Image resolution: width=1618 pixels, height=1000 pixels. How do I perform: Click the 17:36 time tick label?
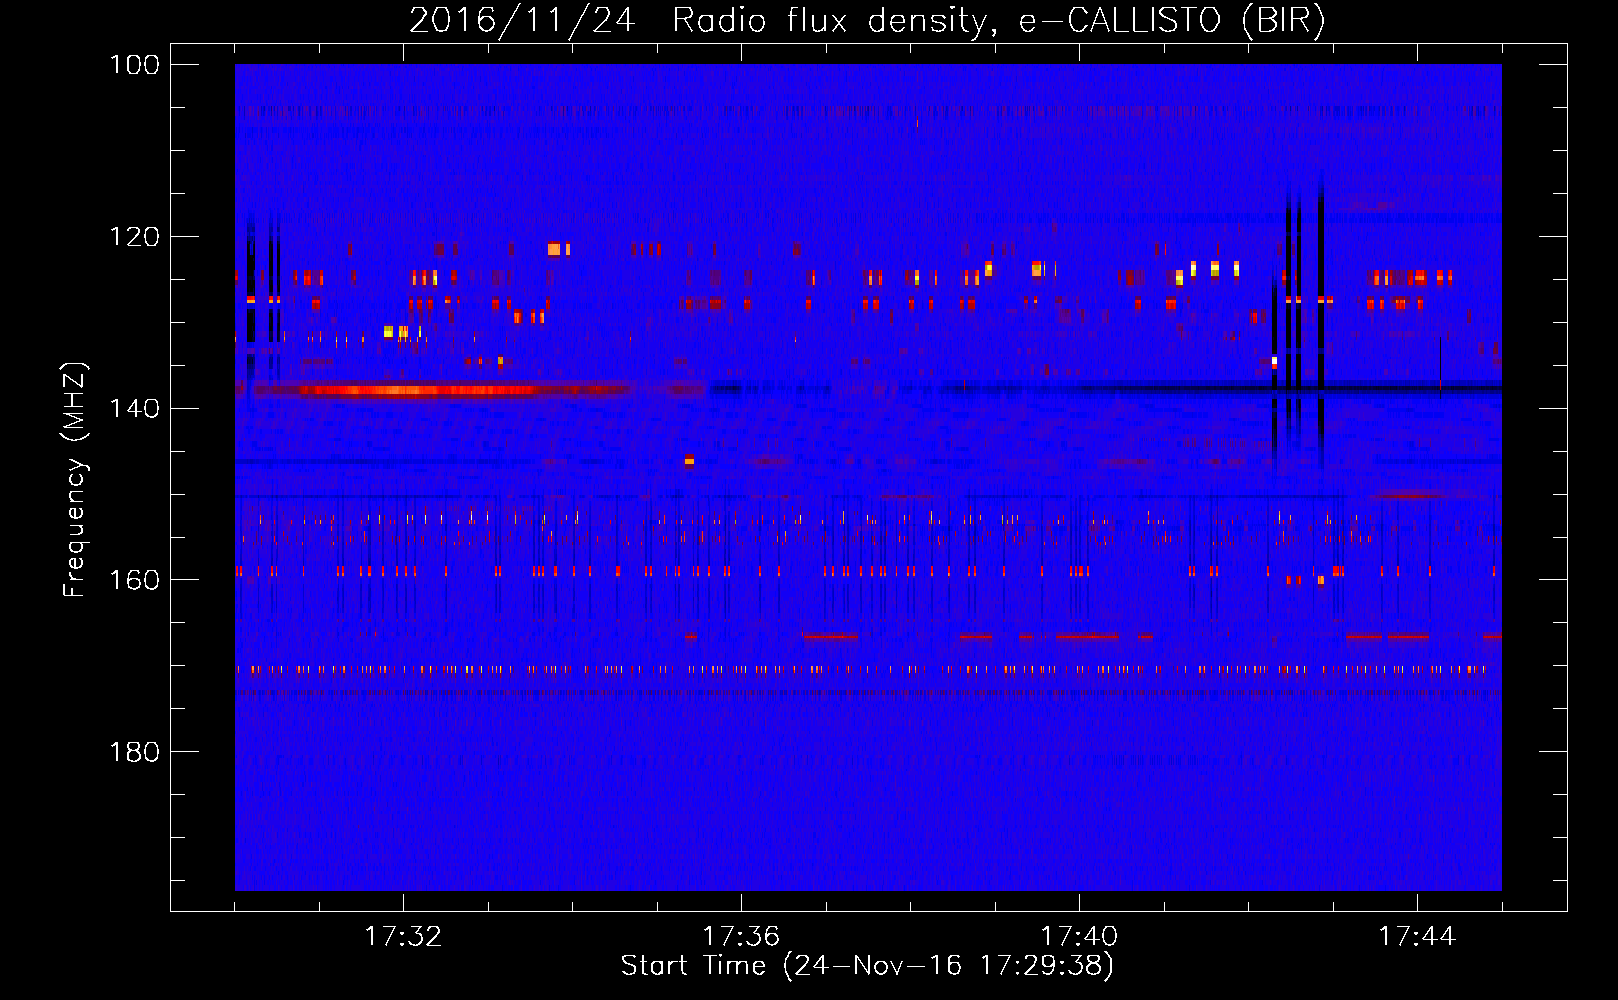coord(741,936)
